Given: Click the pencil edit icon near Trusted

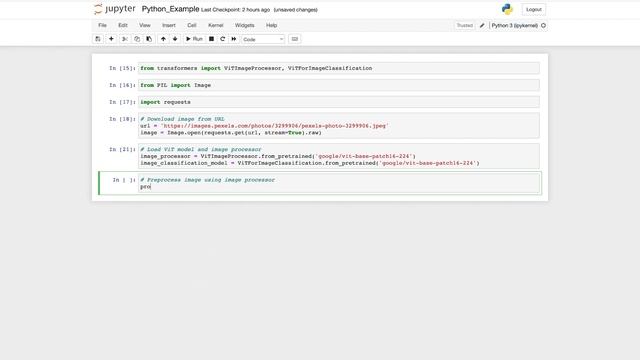Looking at the screenshot, I should point(482,25).
